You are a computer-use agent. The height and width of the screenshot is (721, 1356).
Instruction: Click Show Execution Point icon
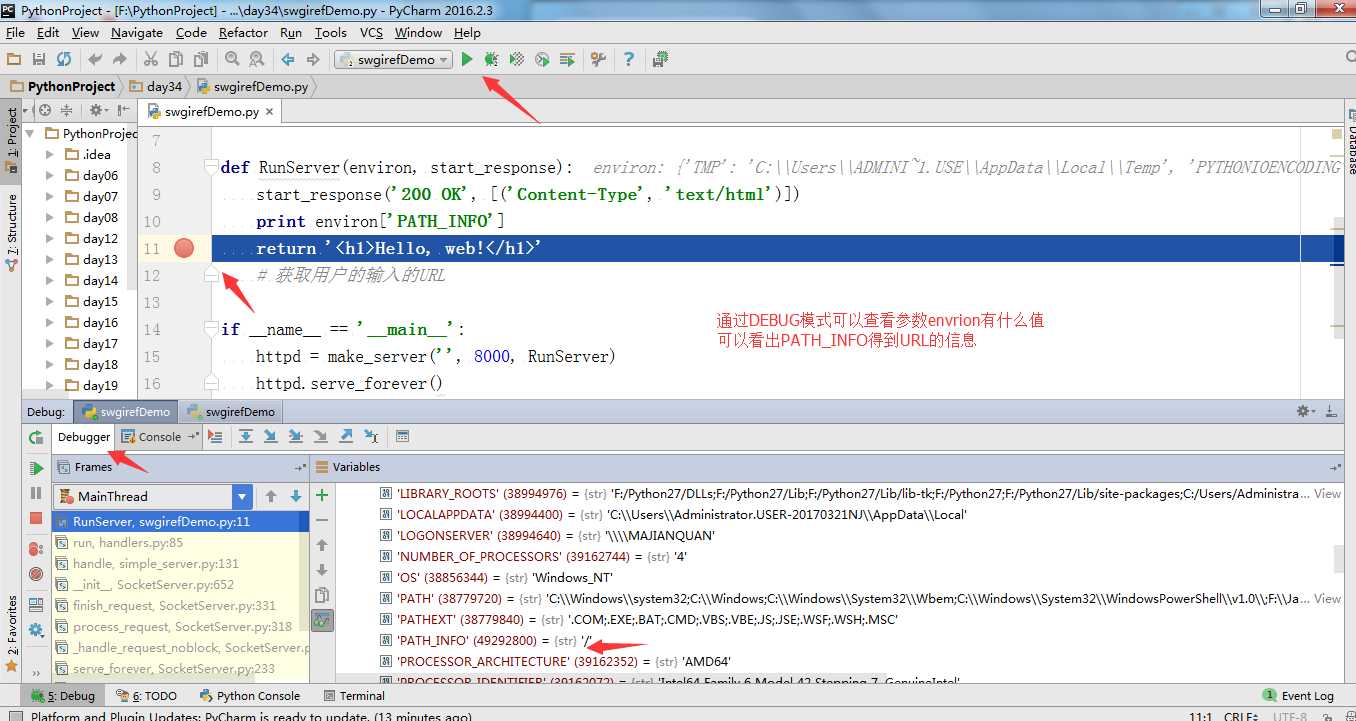[215, 436]
